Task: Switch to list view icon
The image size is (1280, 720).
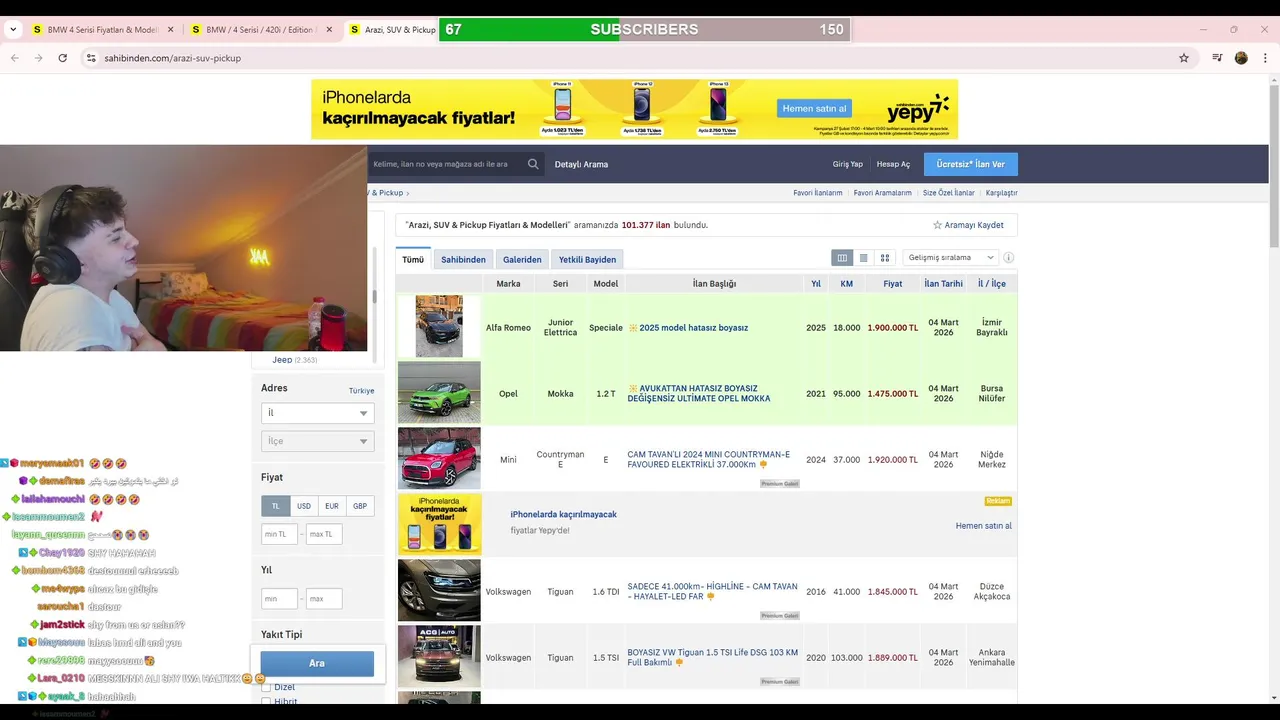Action: 864,258
